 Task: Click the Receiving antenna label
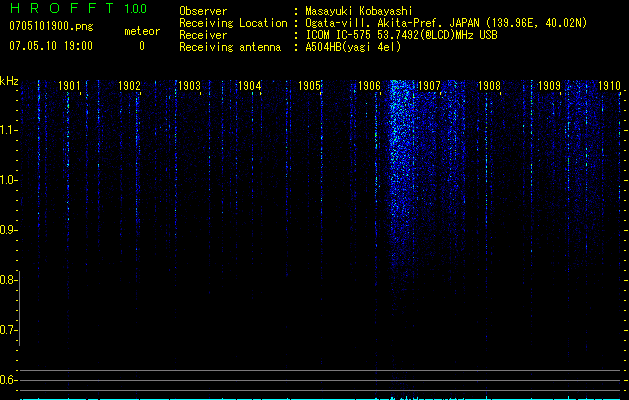[230, 47]
